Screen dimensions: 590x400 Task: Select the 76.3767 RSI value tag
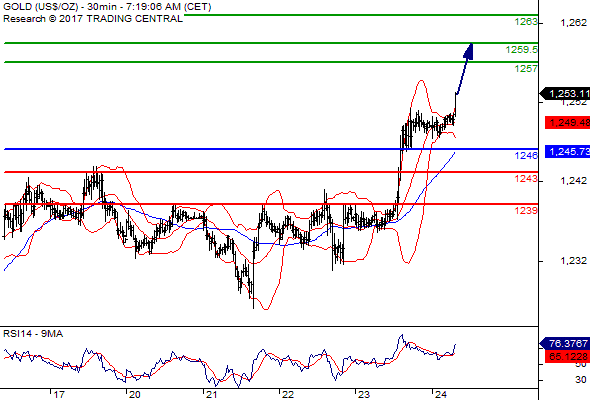[565, 343]
